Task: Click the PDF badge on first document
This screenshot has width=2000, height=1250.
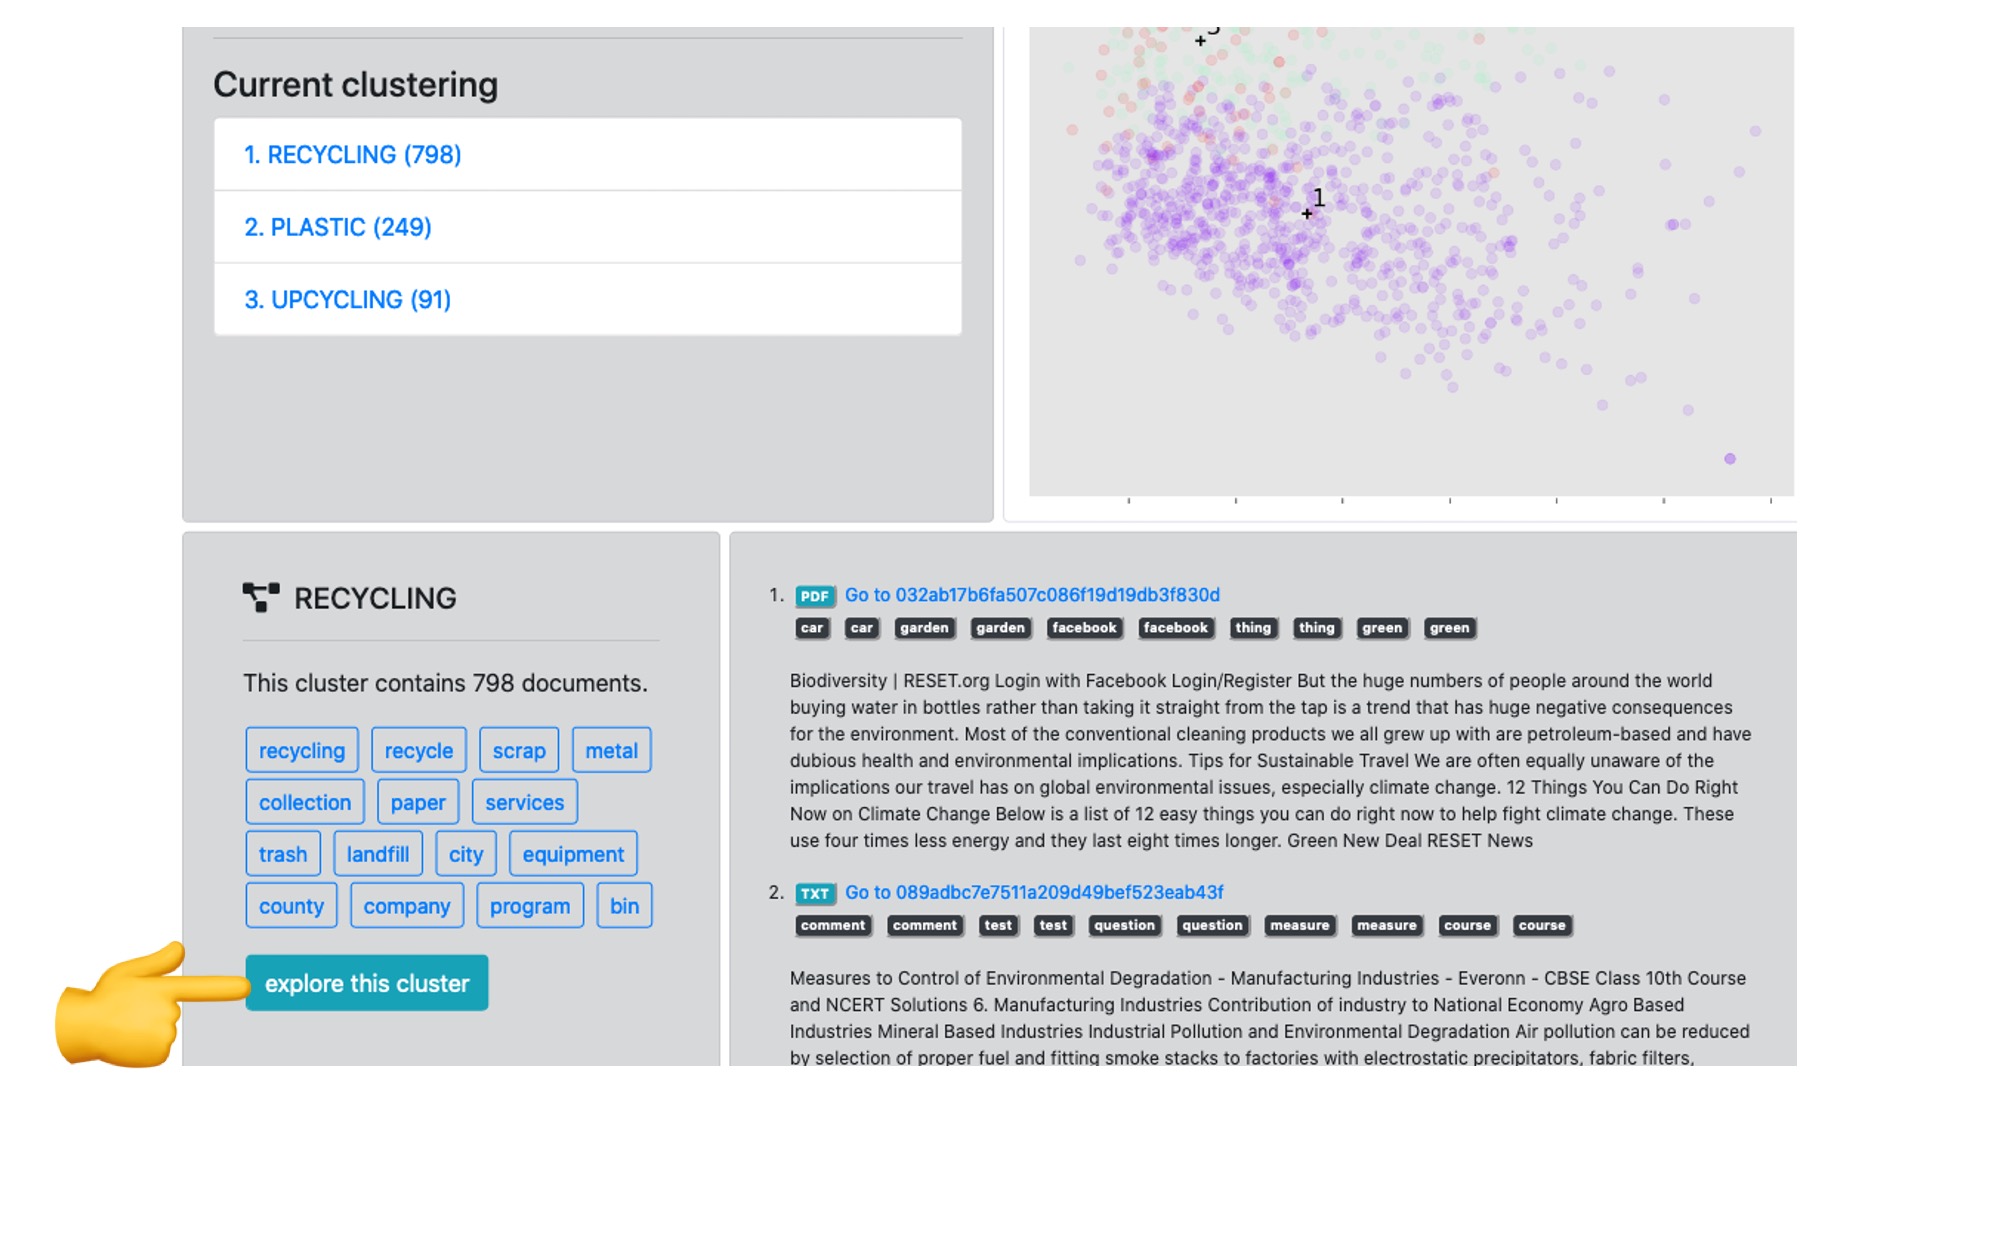Action: click(x=815, y=596)
